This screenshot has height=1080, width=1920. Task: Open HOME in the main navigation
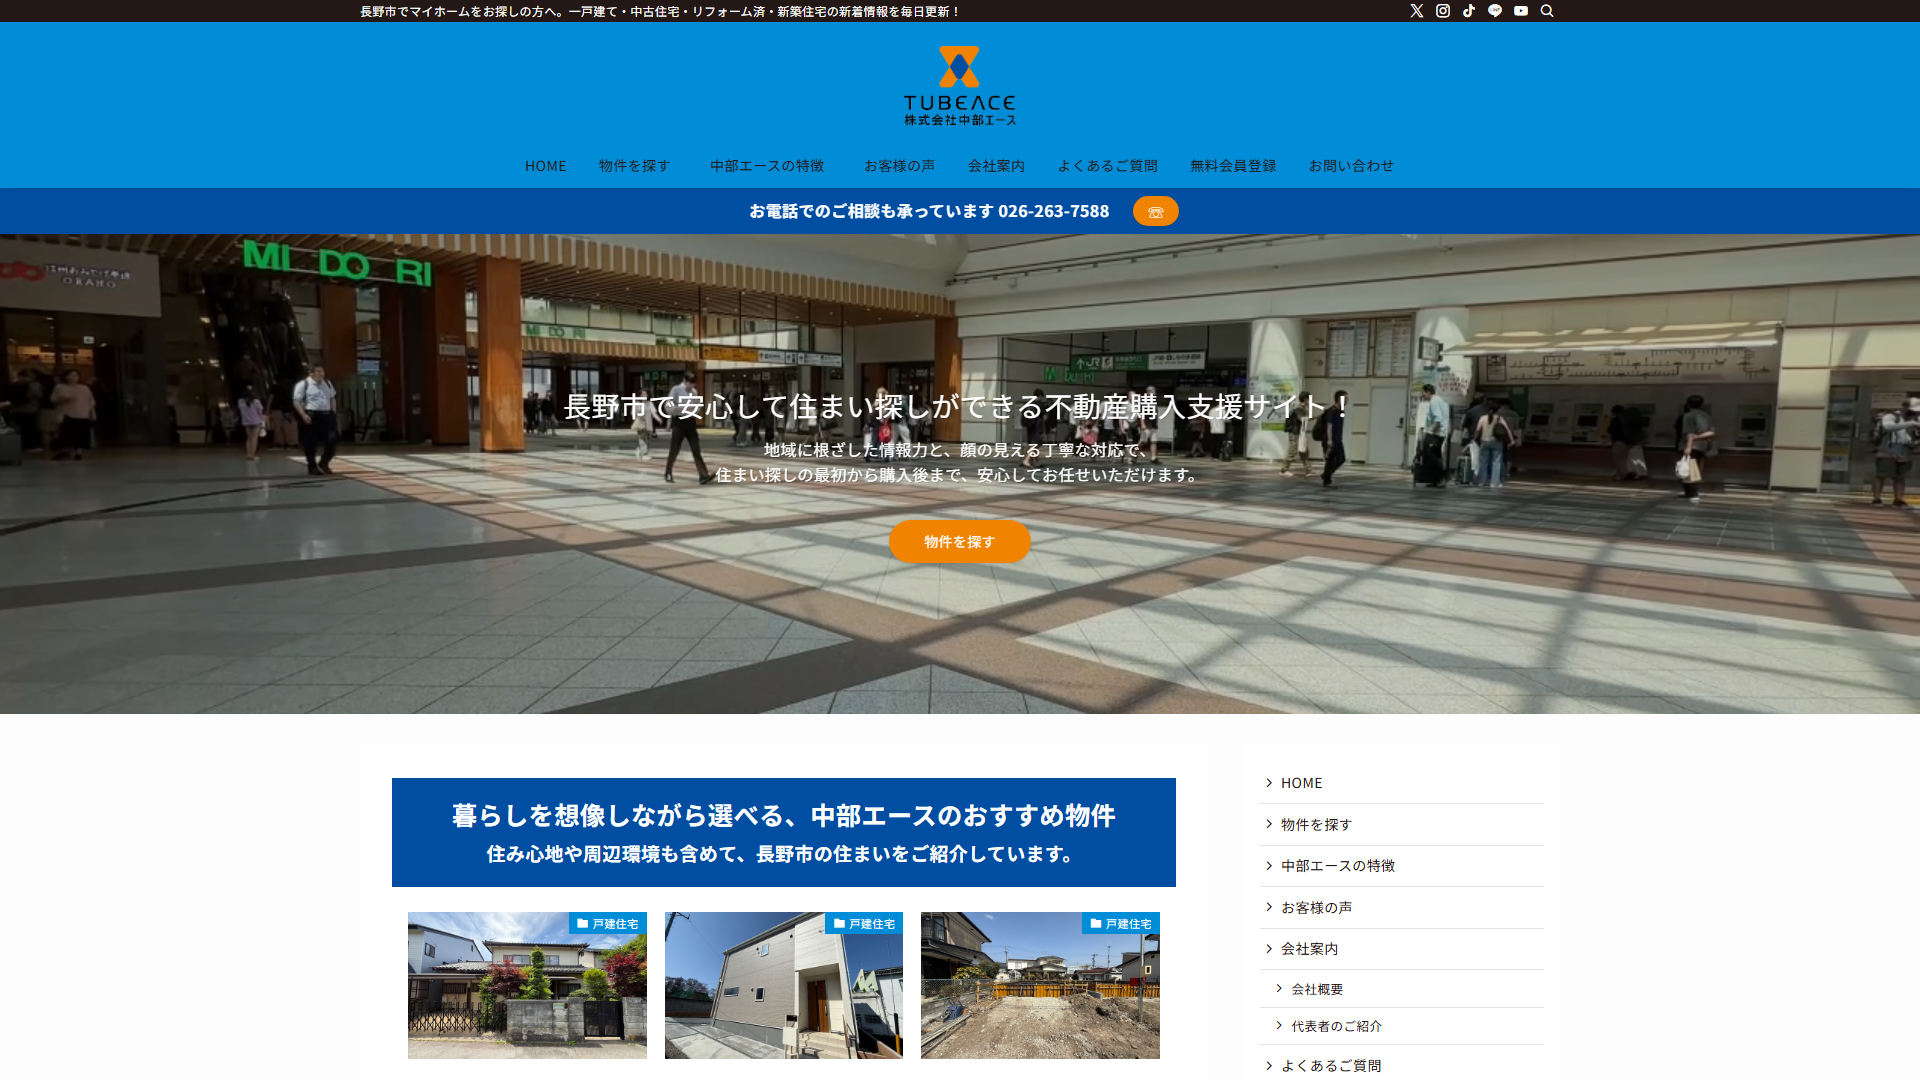click(x=546, y=166)
